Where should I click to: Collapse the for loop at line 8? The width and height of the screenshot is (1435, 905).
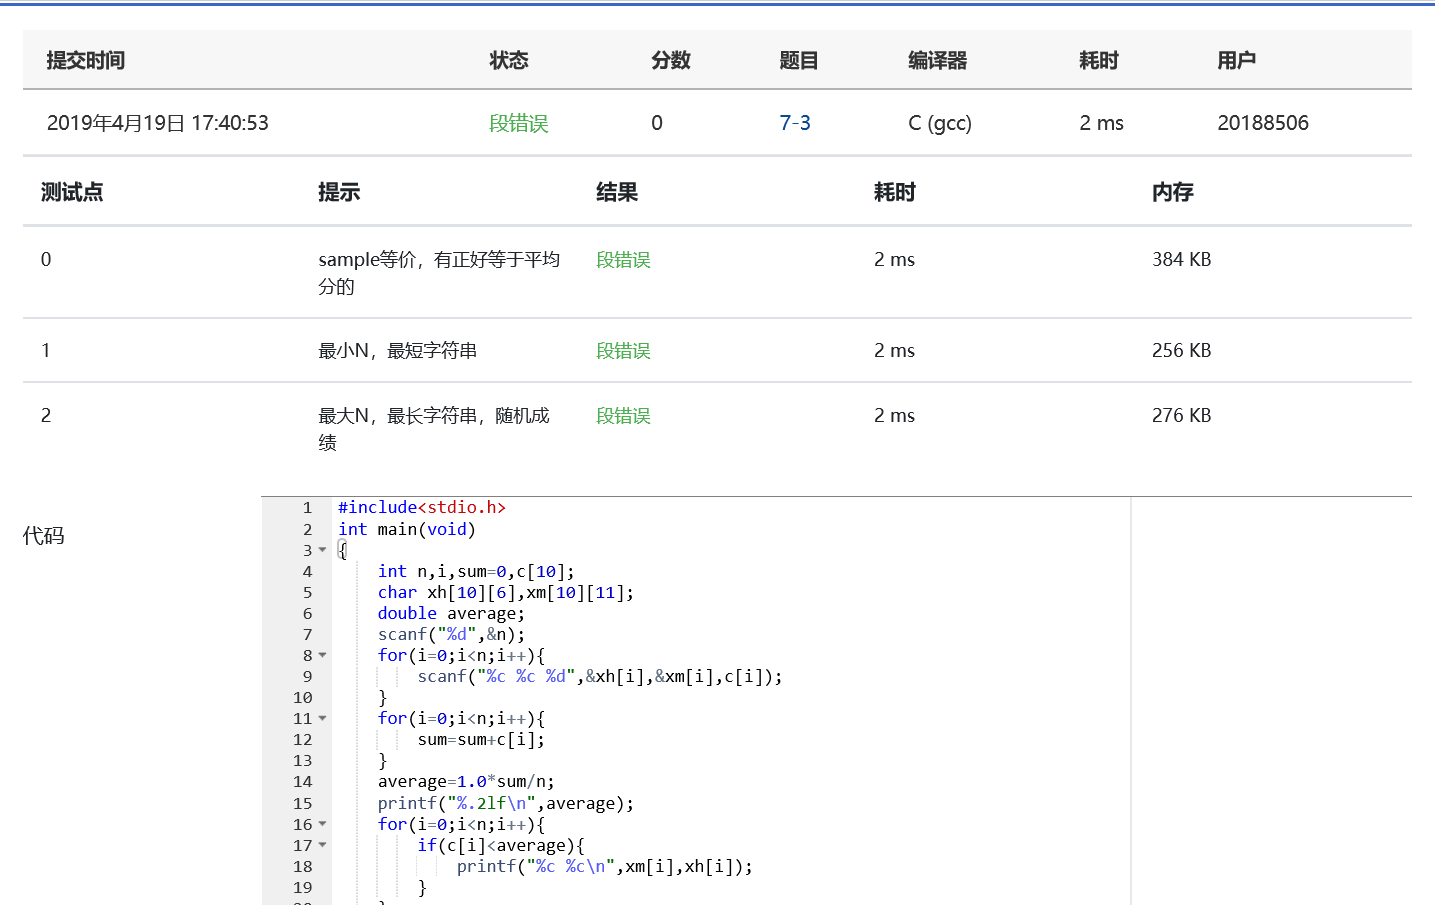click(322, 655)
